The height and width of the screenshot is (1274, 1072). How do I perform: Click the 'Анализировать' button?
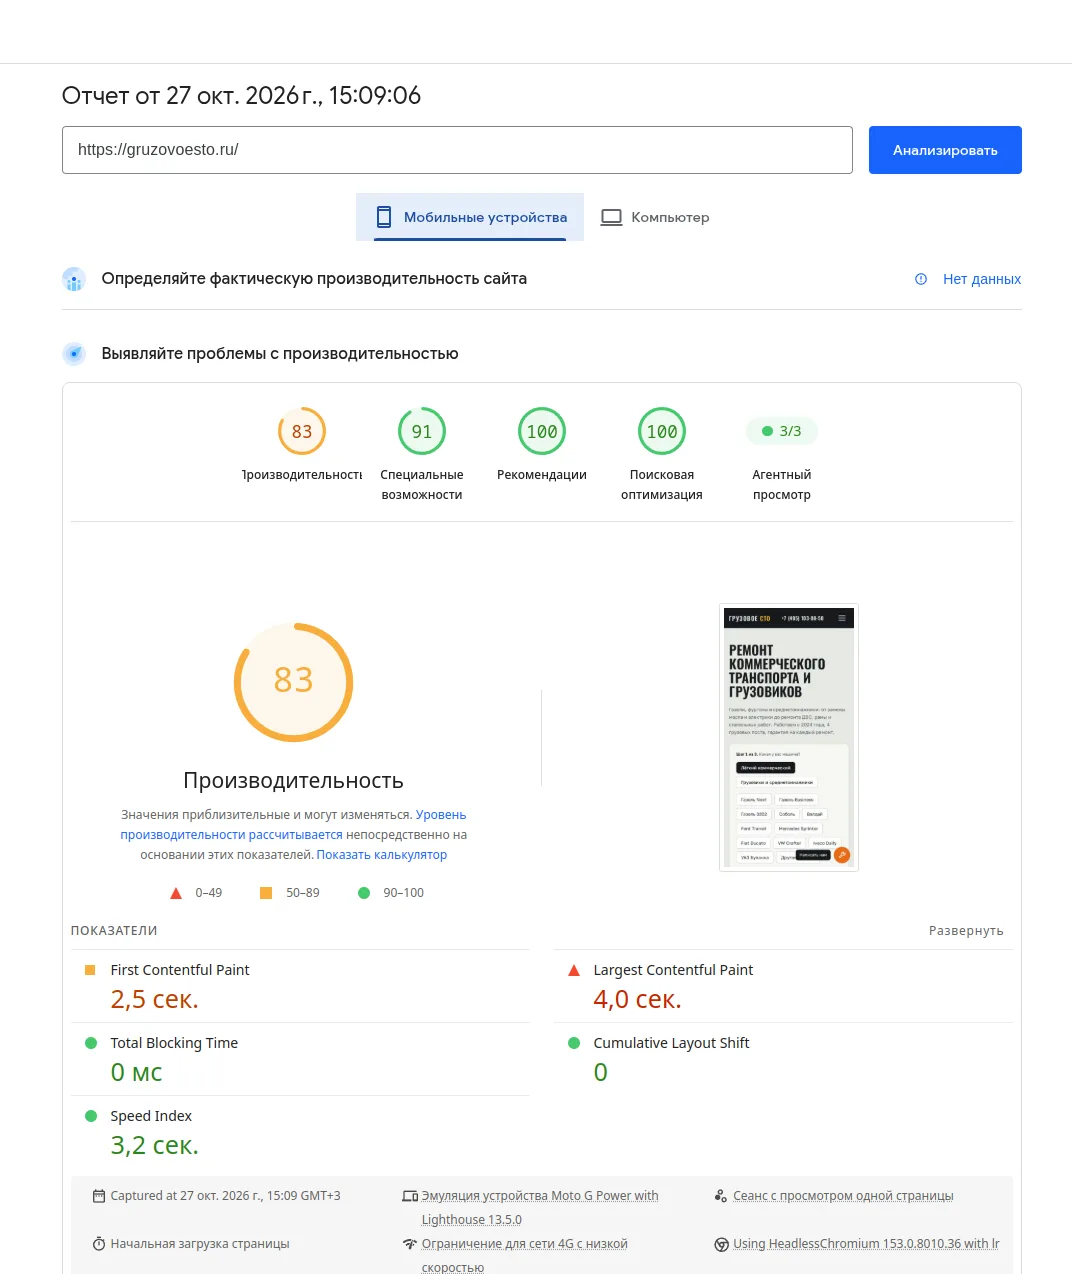tap(945, 150)
